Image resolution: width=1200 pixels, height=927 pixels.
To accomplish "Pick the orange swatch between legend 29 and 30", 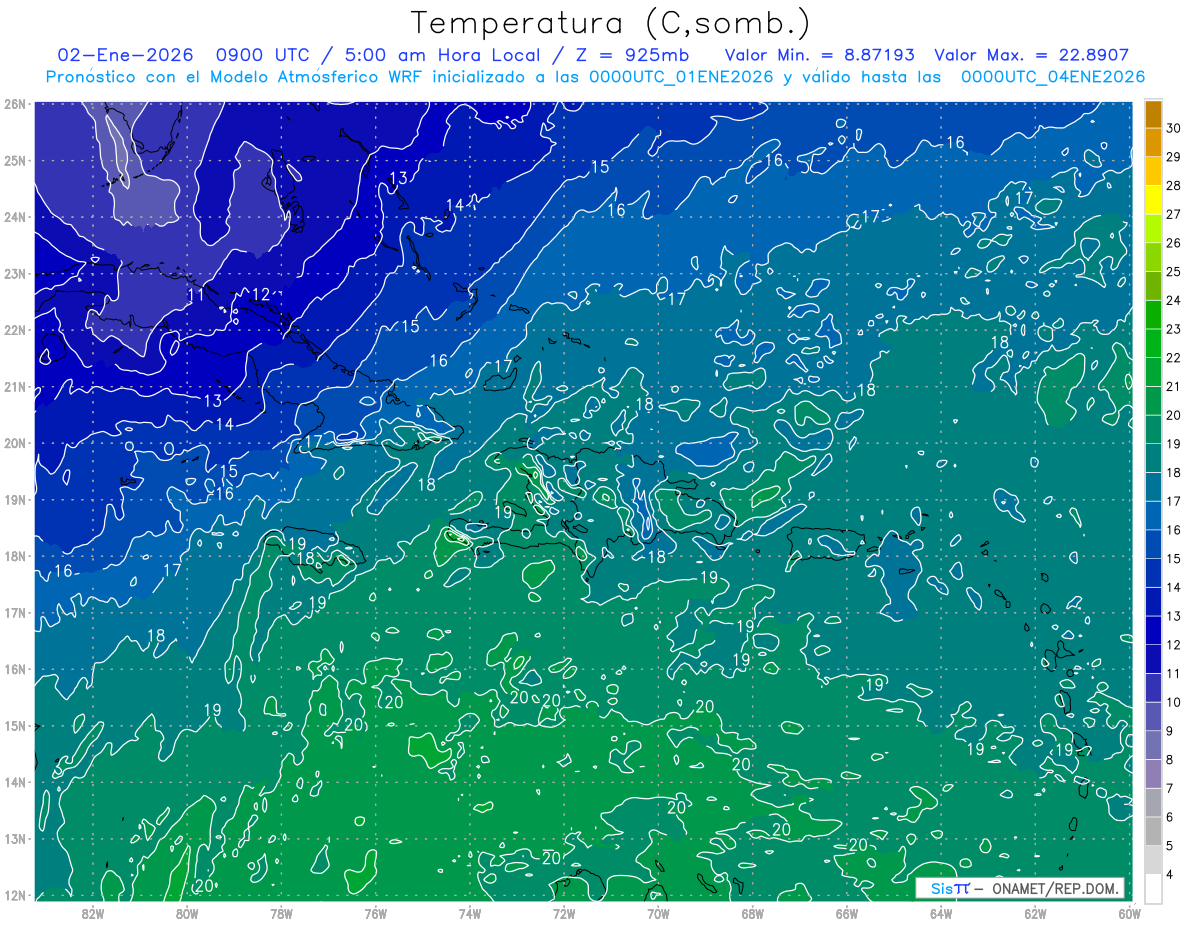I will [1154, 143].
